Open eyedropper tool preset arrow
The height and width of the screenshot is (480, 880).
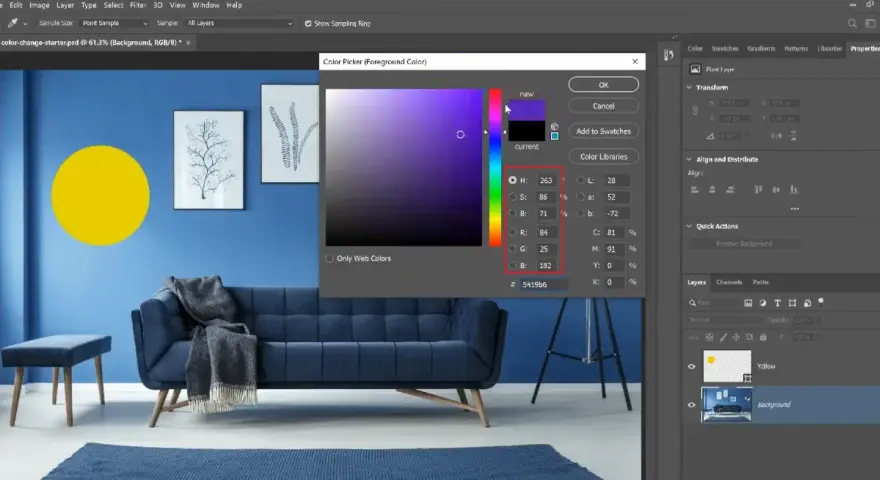point(25,24)
